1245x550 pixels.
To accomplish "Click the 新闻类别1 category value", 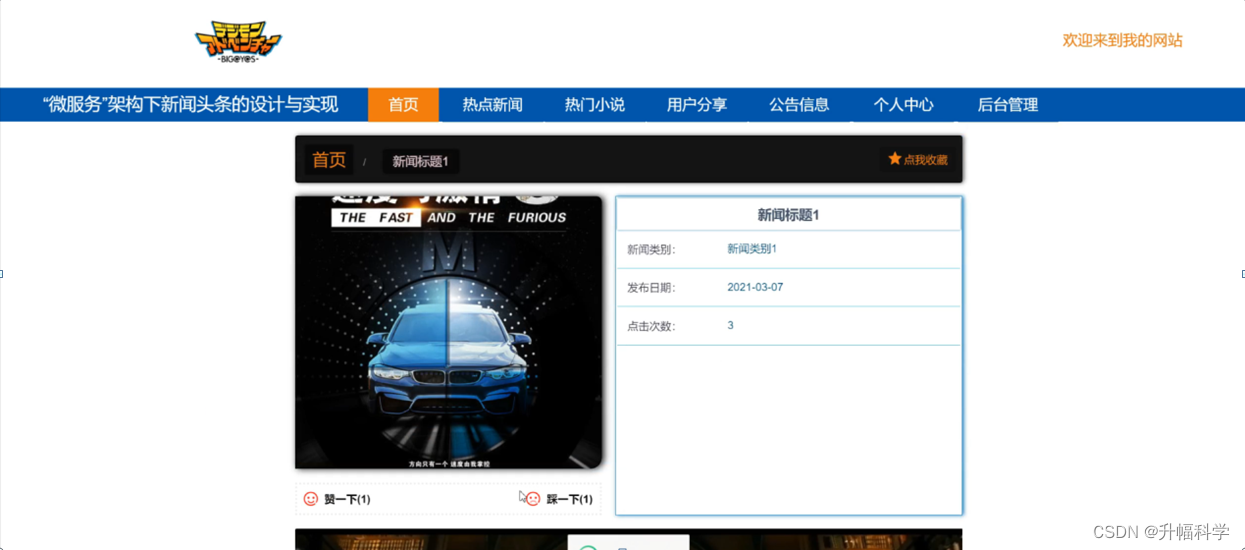I will [x=752, y=249].
